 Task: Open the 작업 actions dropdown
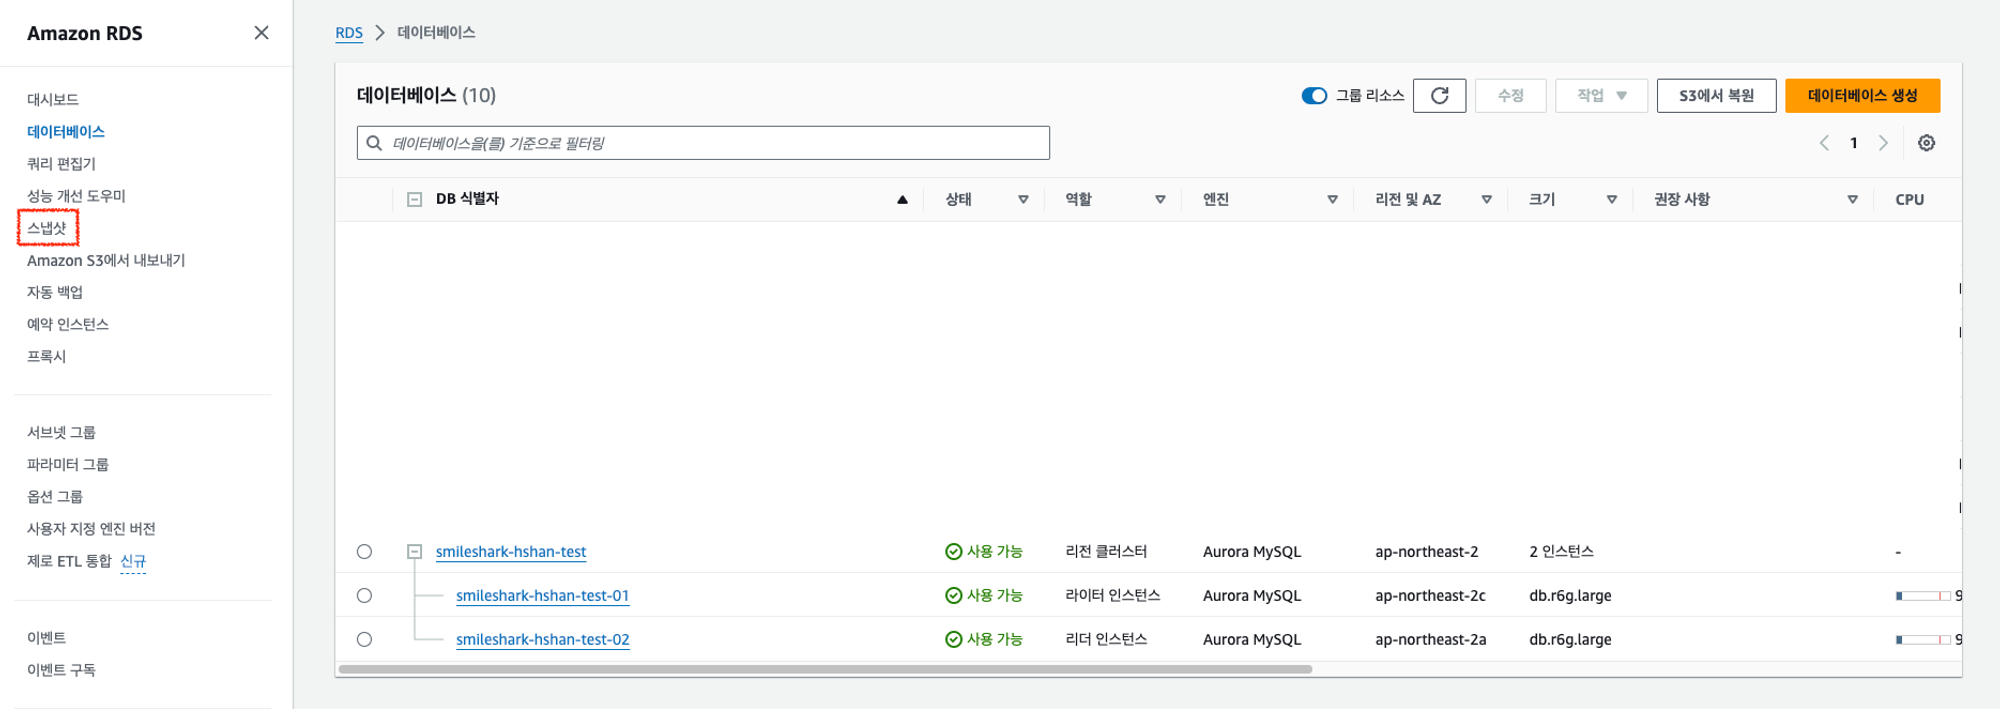coord(1600,96)
